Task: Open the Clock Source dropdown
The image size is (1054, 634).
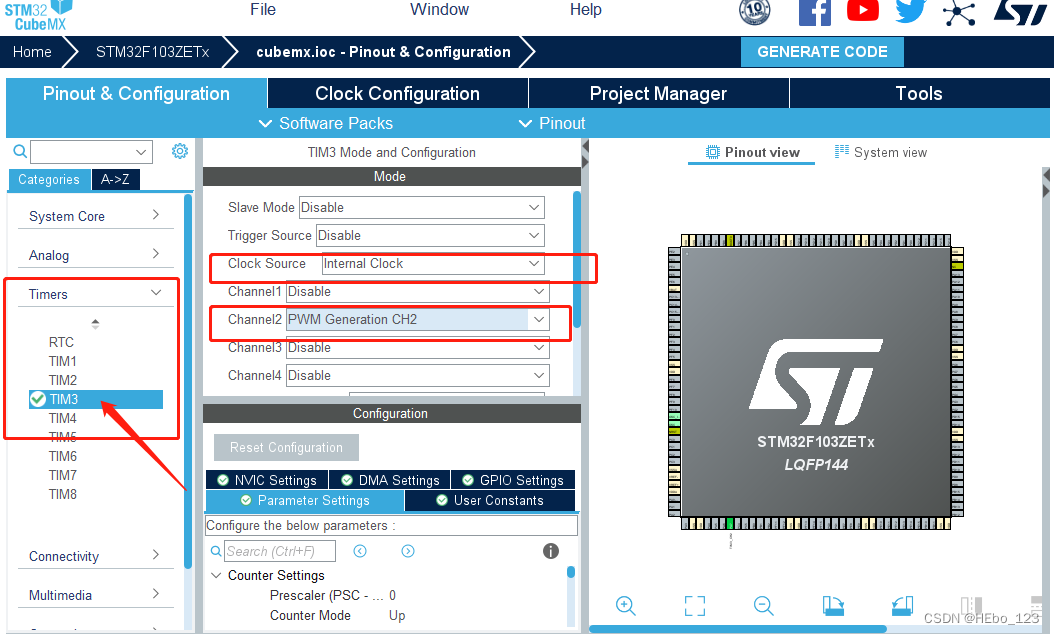Action: 534,264
